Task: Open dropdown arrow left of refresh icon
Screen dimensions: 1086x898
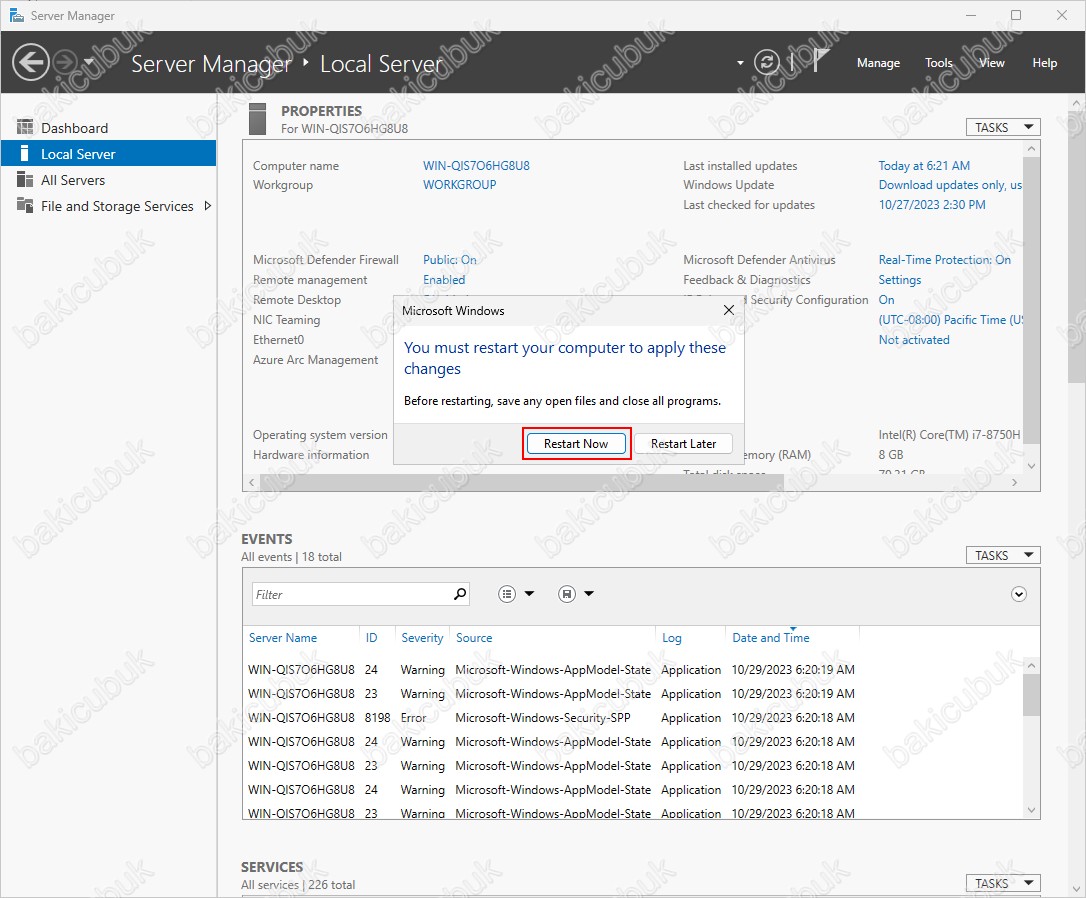Action: (x=740, y=63)
